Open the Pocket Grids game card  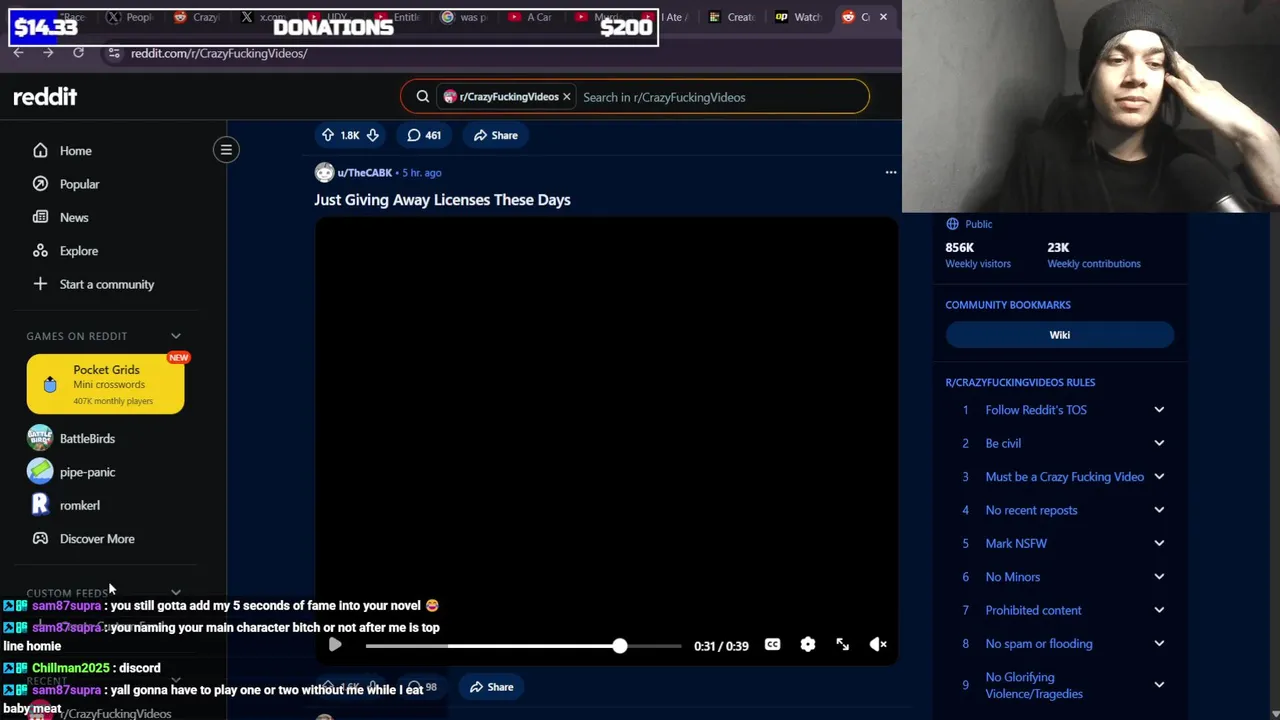tap(105, 384)
